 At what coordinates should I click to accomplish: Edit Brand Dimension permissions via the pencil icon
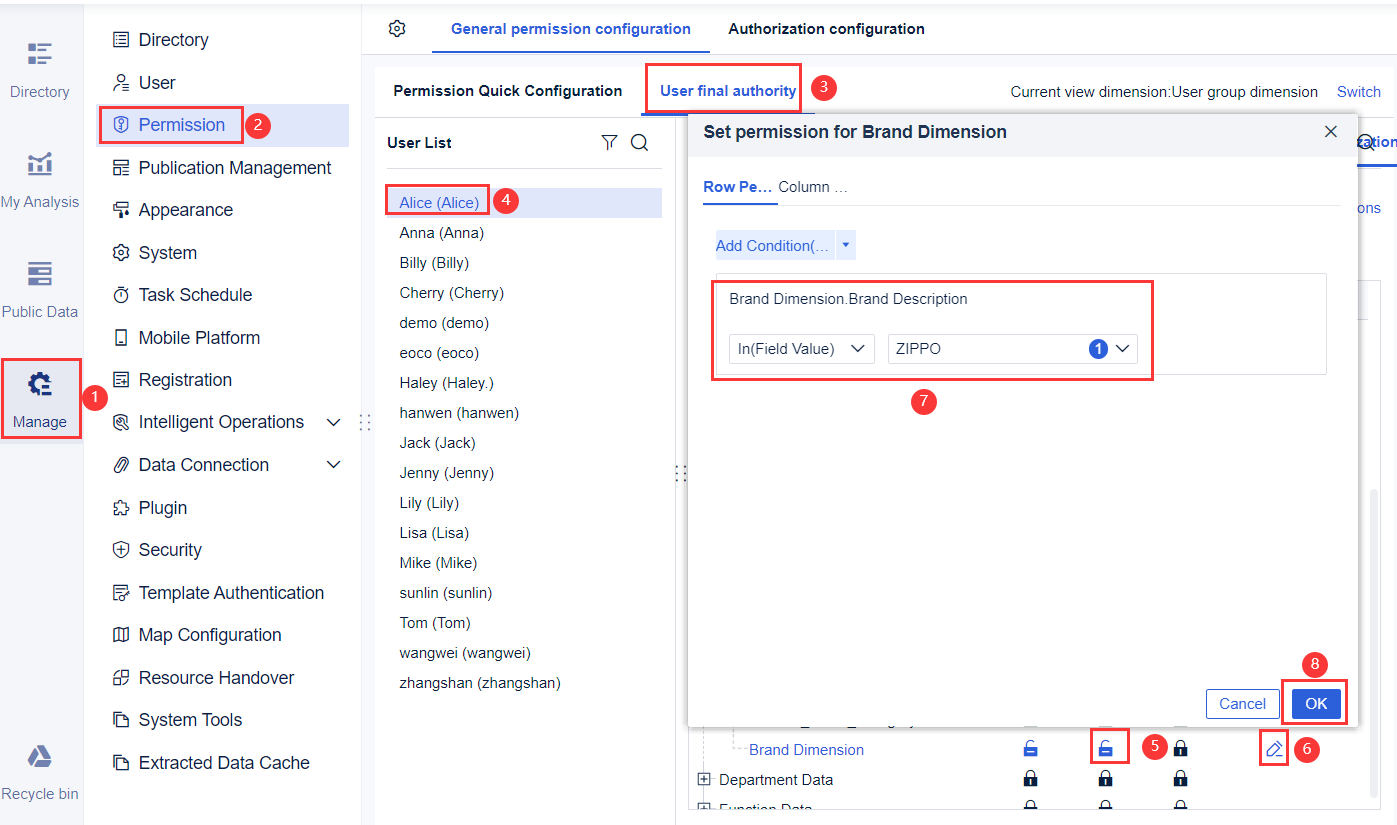coord(1273,748)
